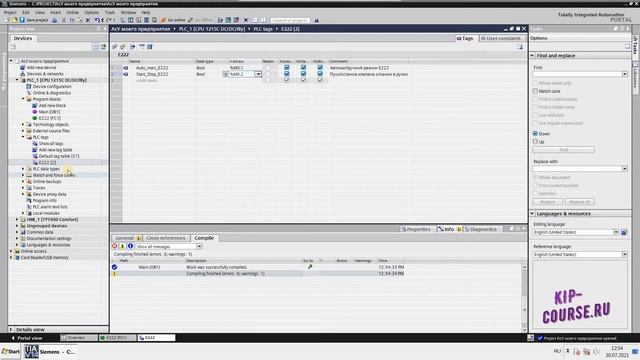Collapse the Project tree panel arrow
Screen dimensions: 640x360
click(x=105, y=29)
